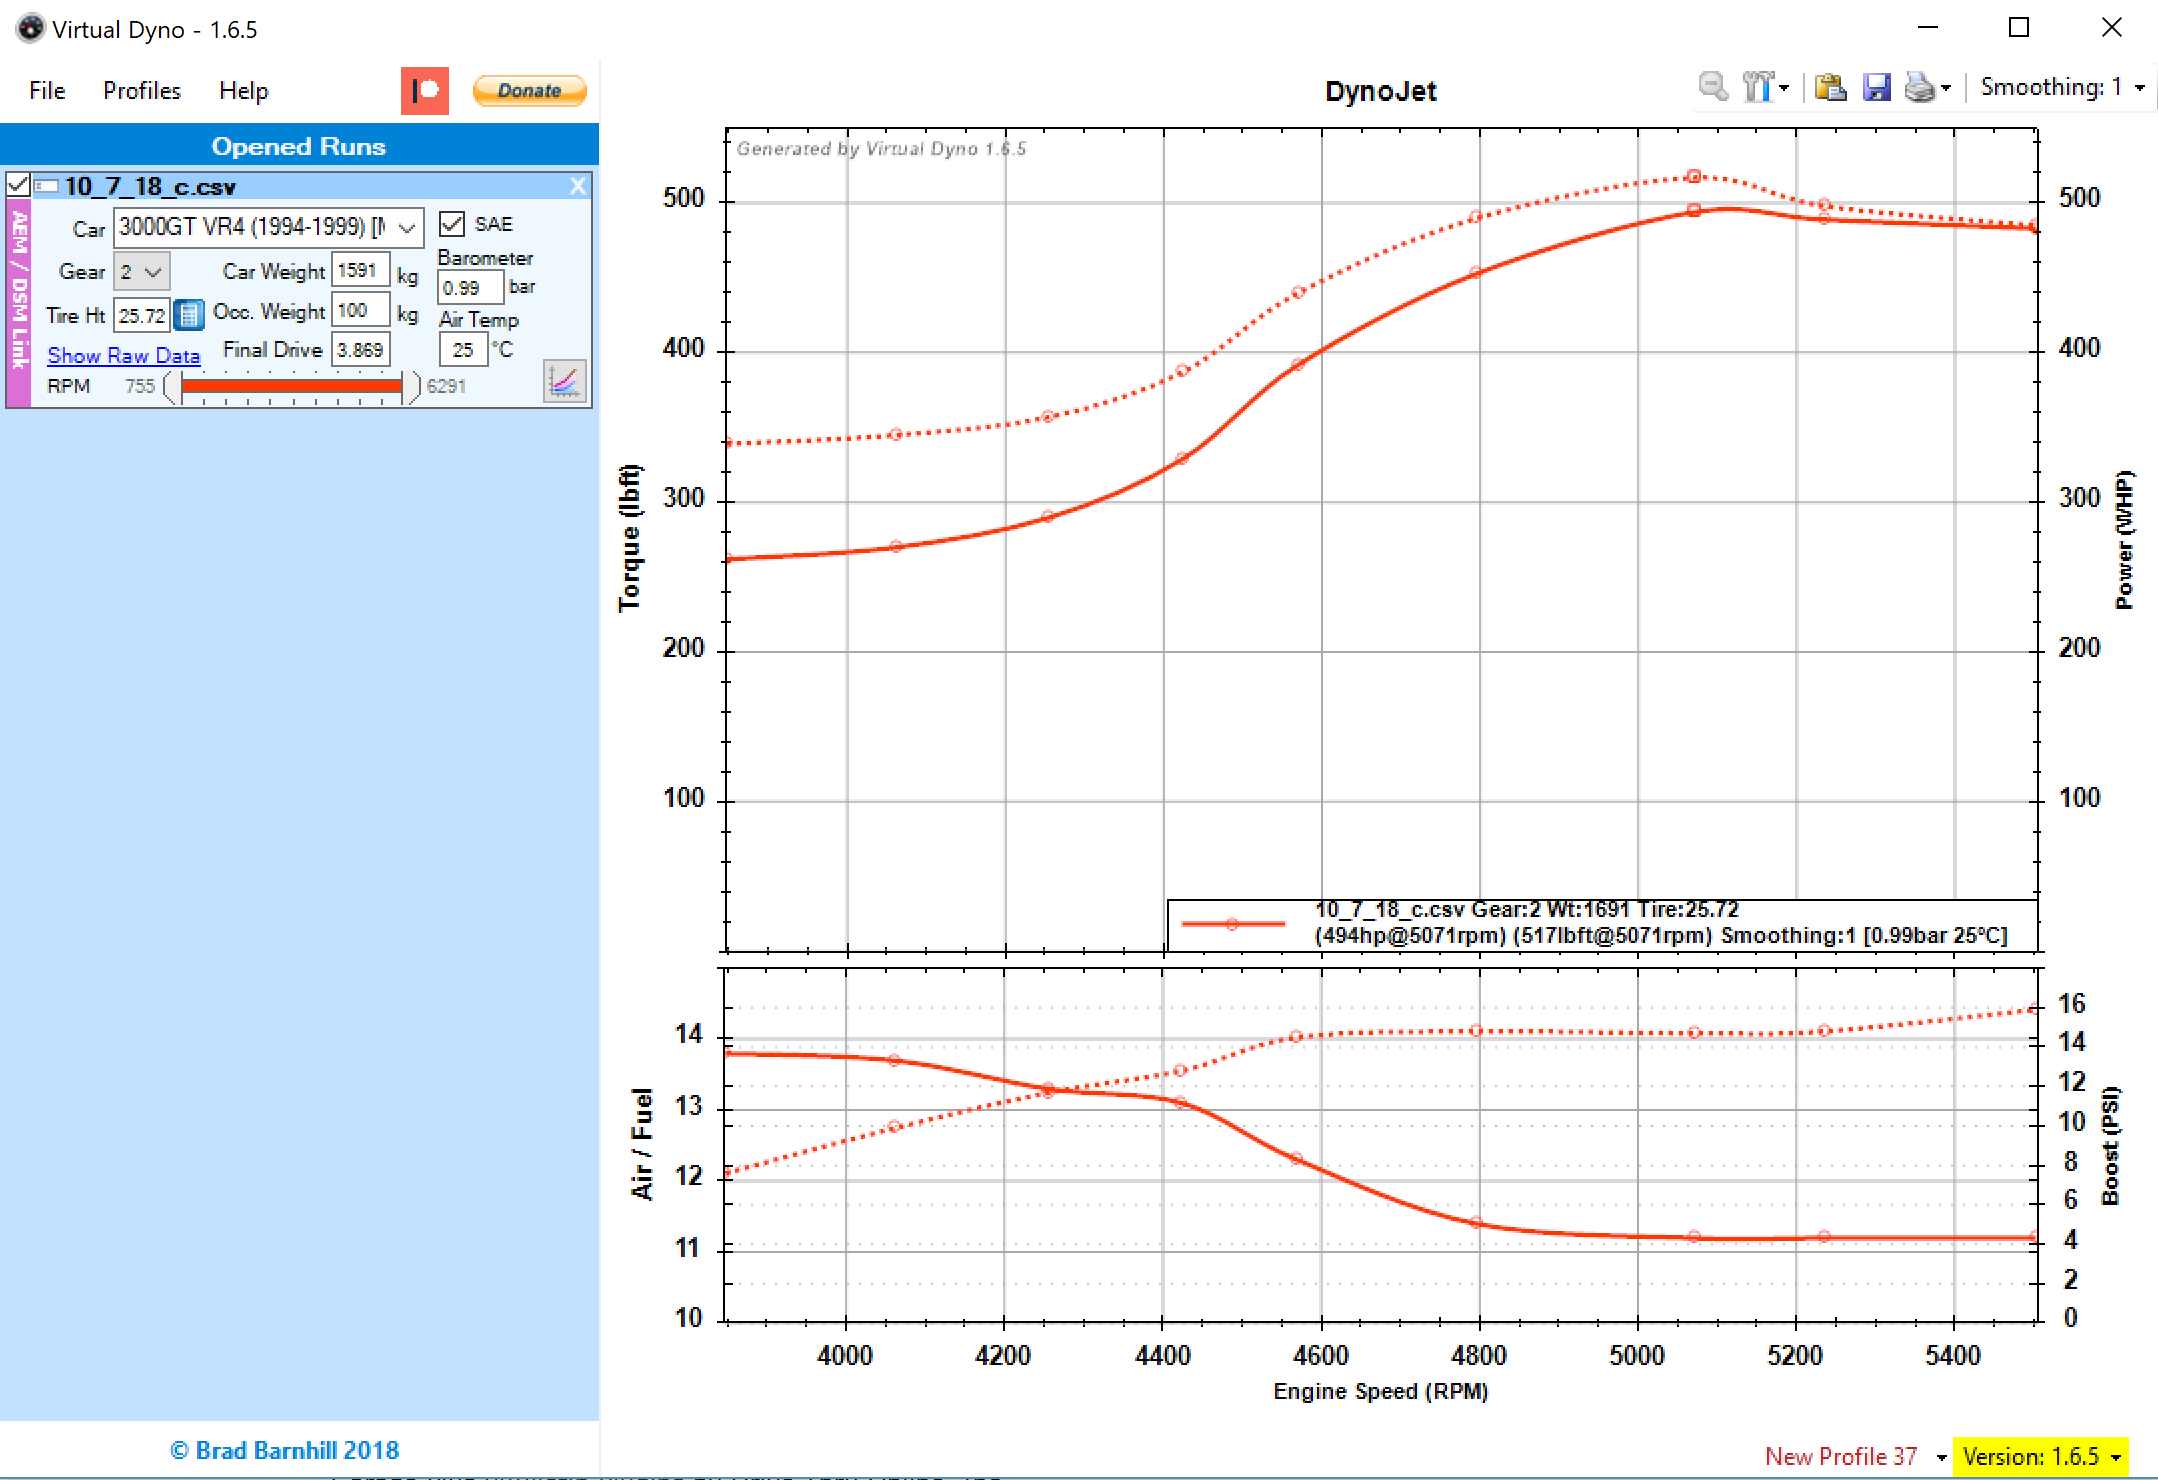
Task: Click the copy graph to clipboard icon
Action: pyautogui.click(x=1830, y=88)
